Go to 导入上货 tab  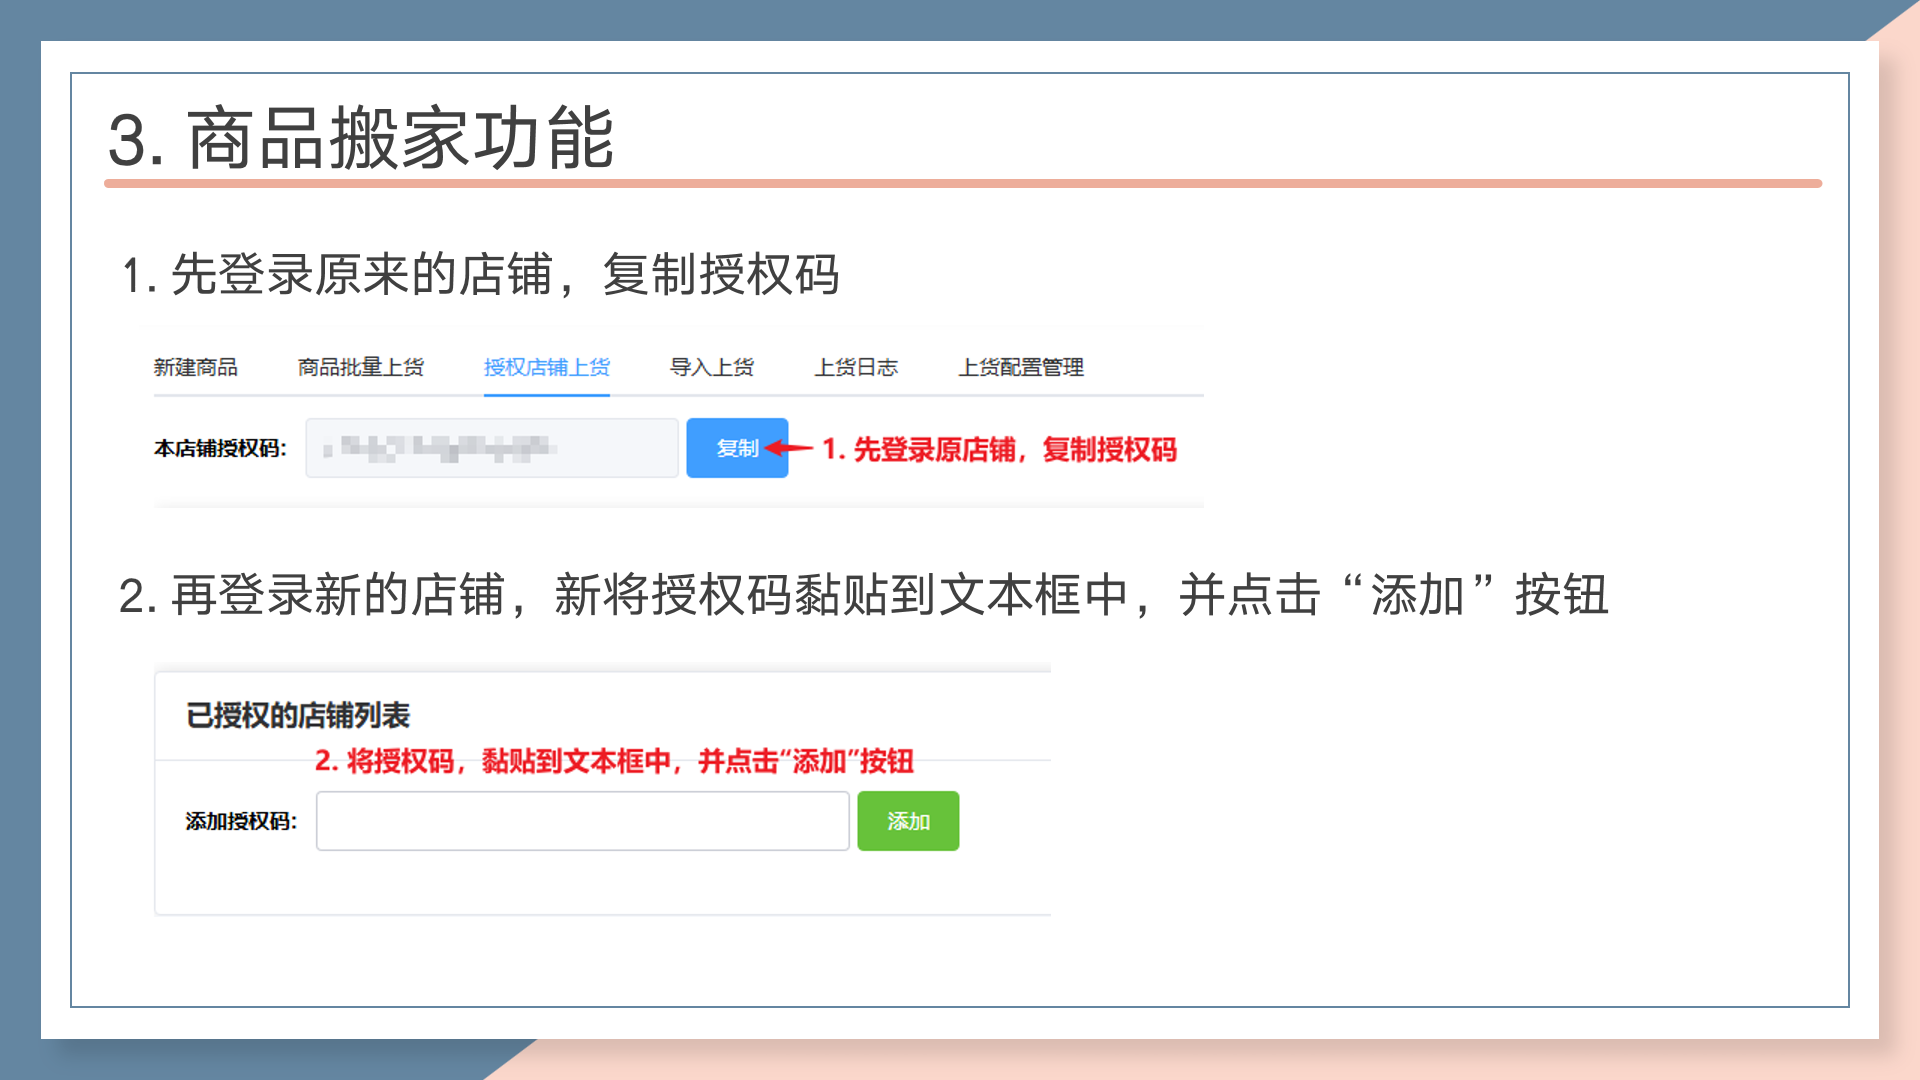pos(711,367)
